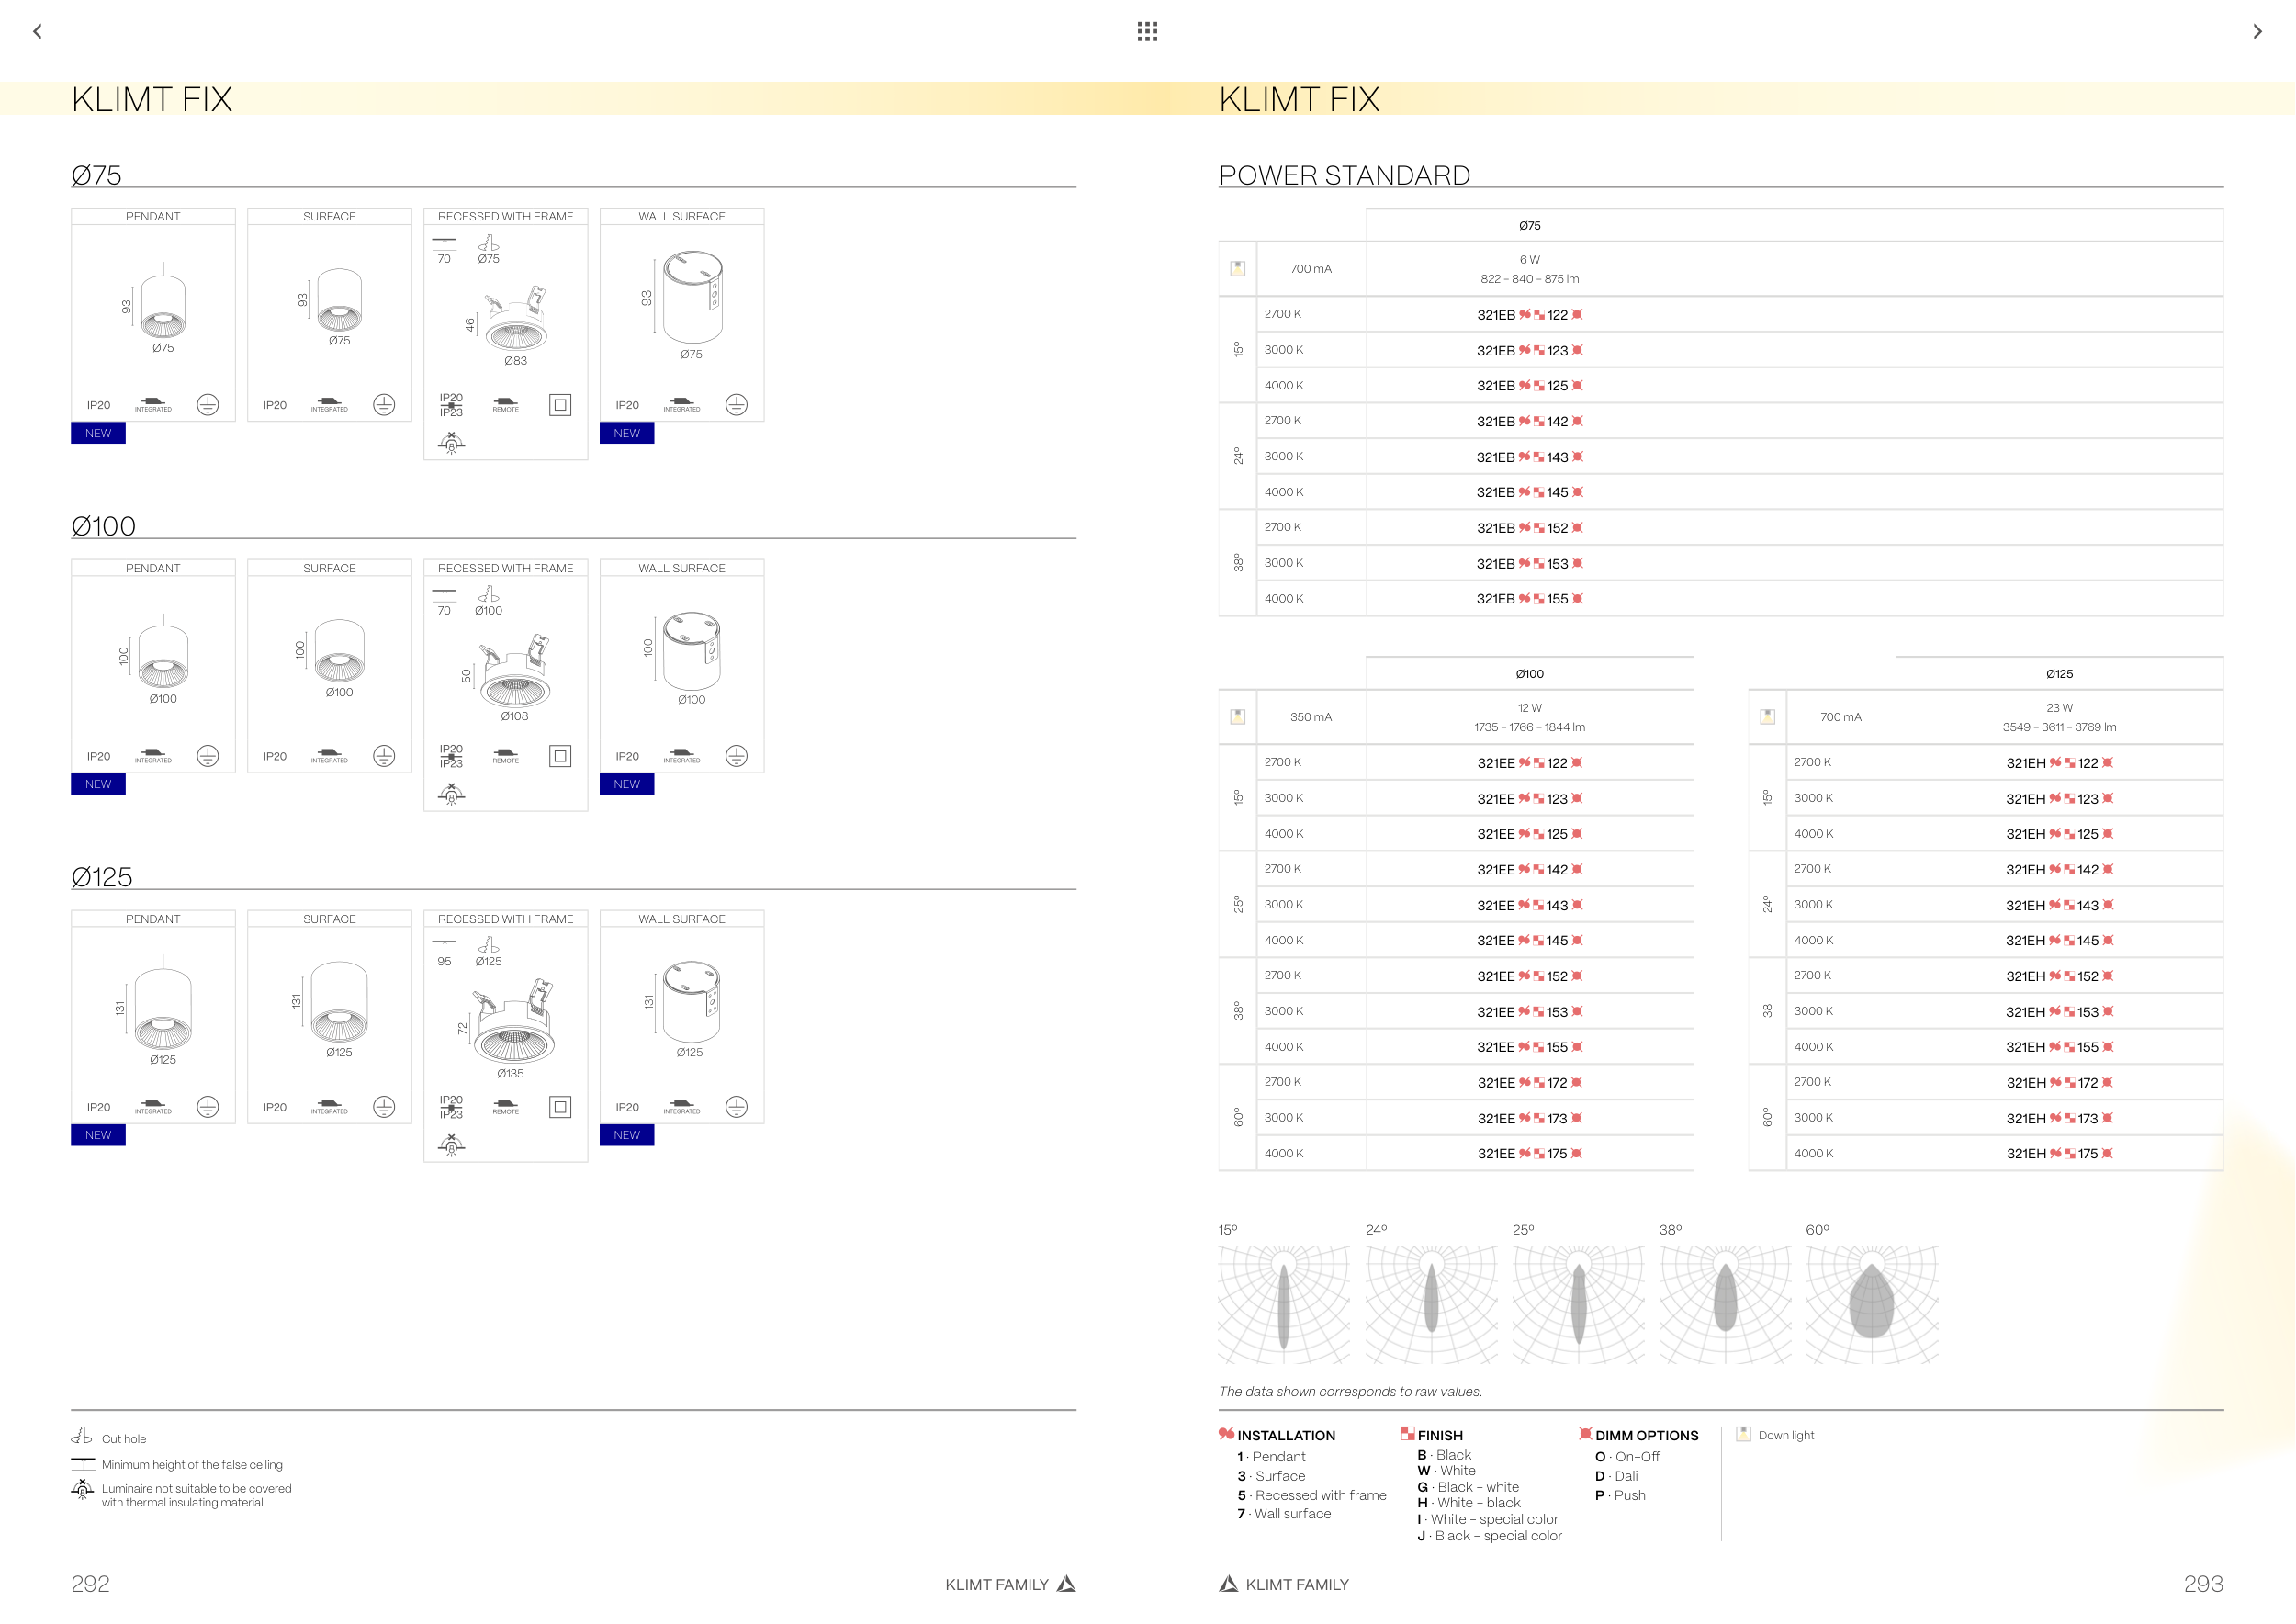Click the NEW badge under Ø75 Pendant
Image resolution: width=2296 pixels, height=1624 pixels.
(98, 433)
